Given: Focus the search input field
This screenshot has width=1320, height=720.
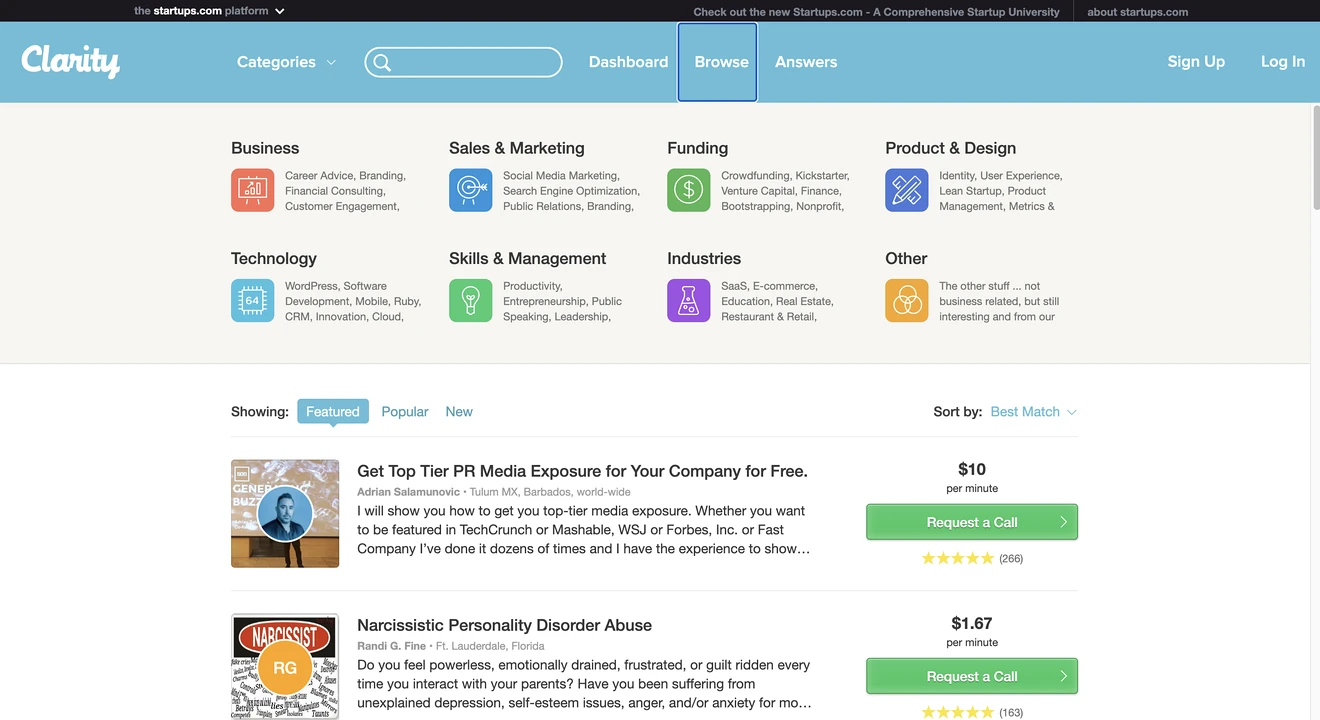Looking at the screenshot, I should (x=463, y=62).
